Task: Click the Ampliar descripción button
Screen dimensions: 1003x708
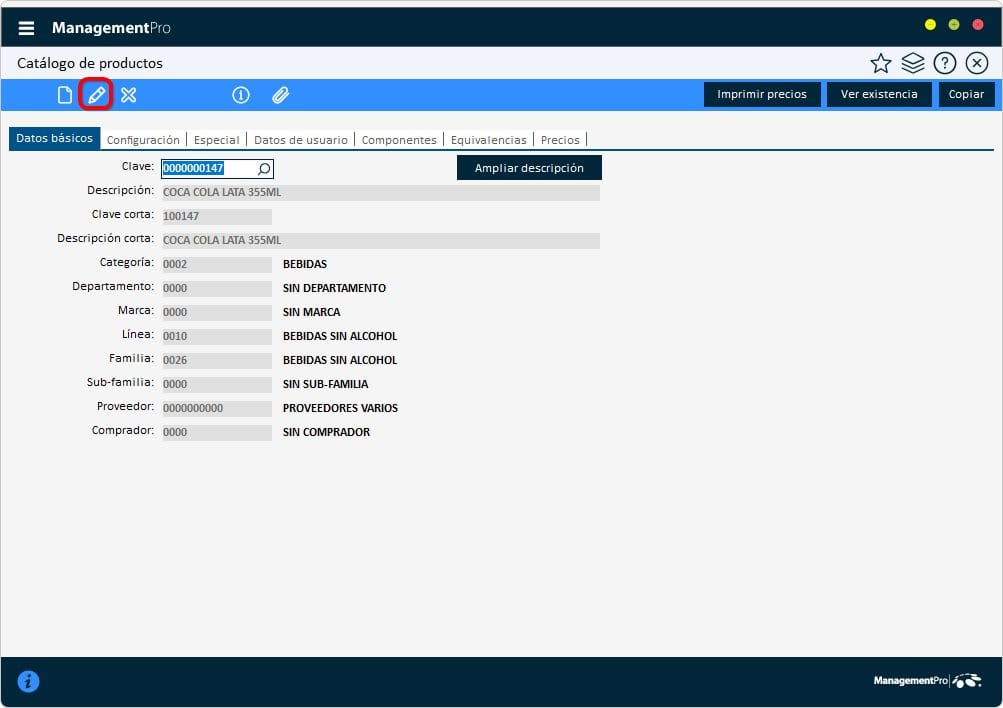Action: pos(529,168)
